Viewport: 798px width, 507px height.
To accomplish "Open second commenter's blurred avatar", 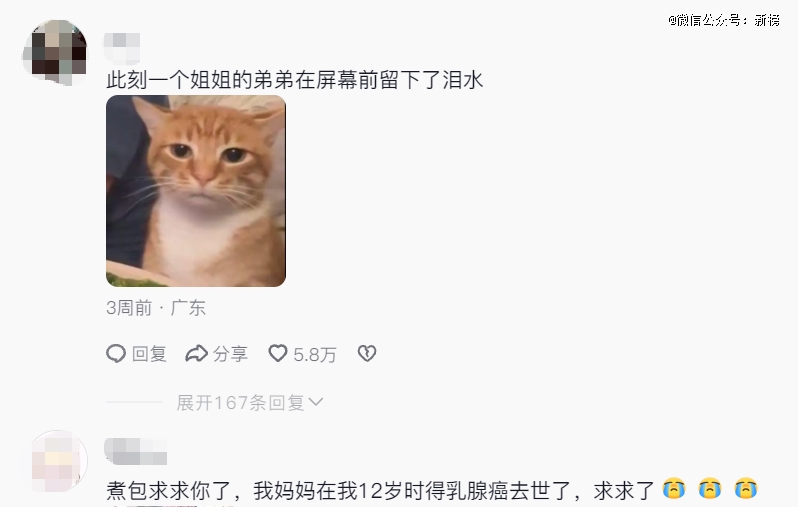I will point(57,462).
